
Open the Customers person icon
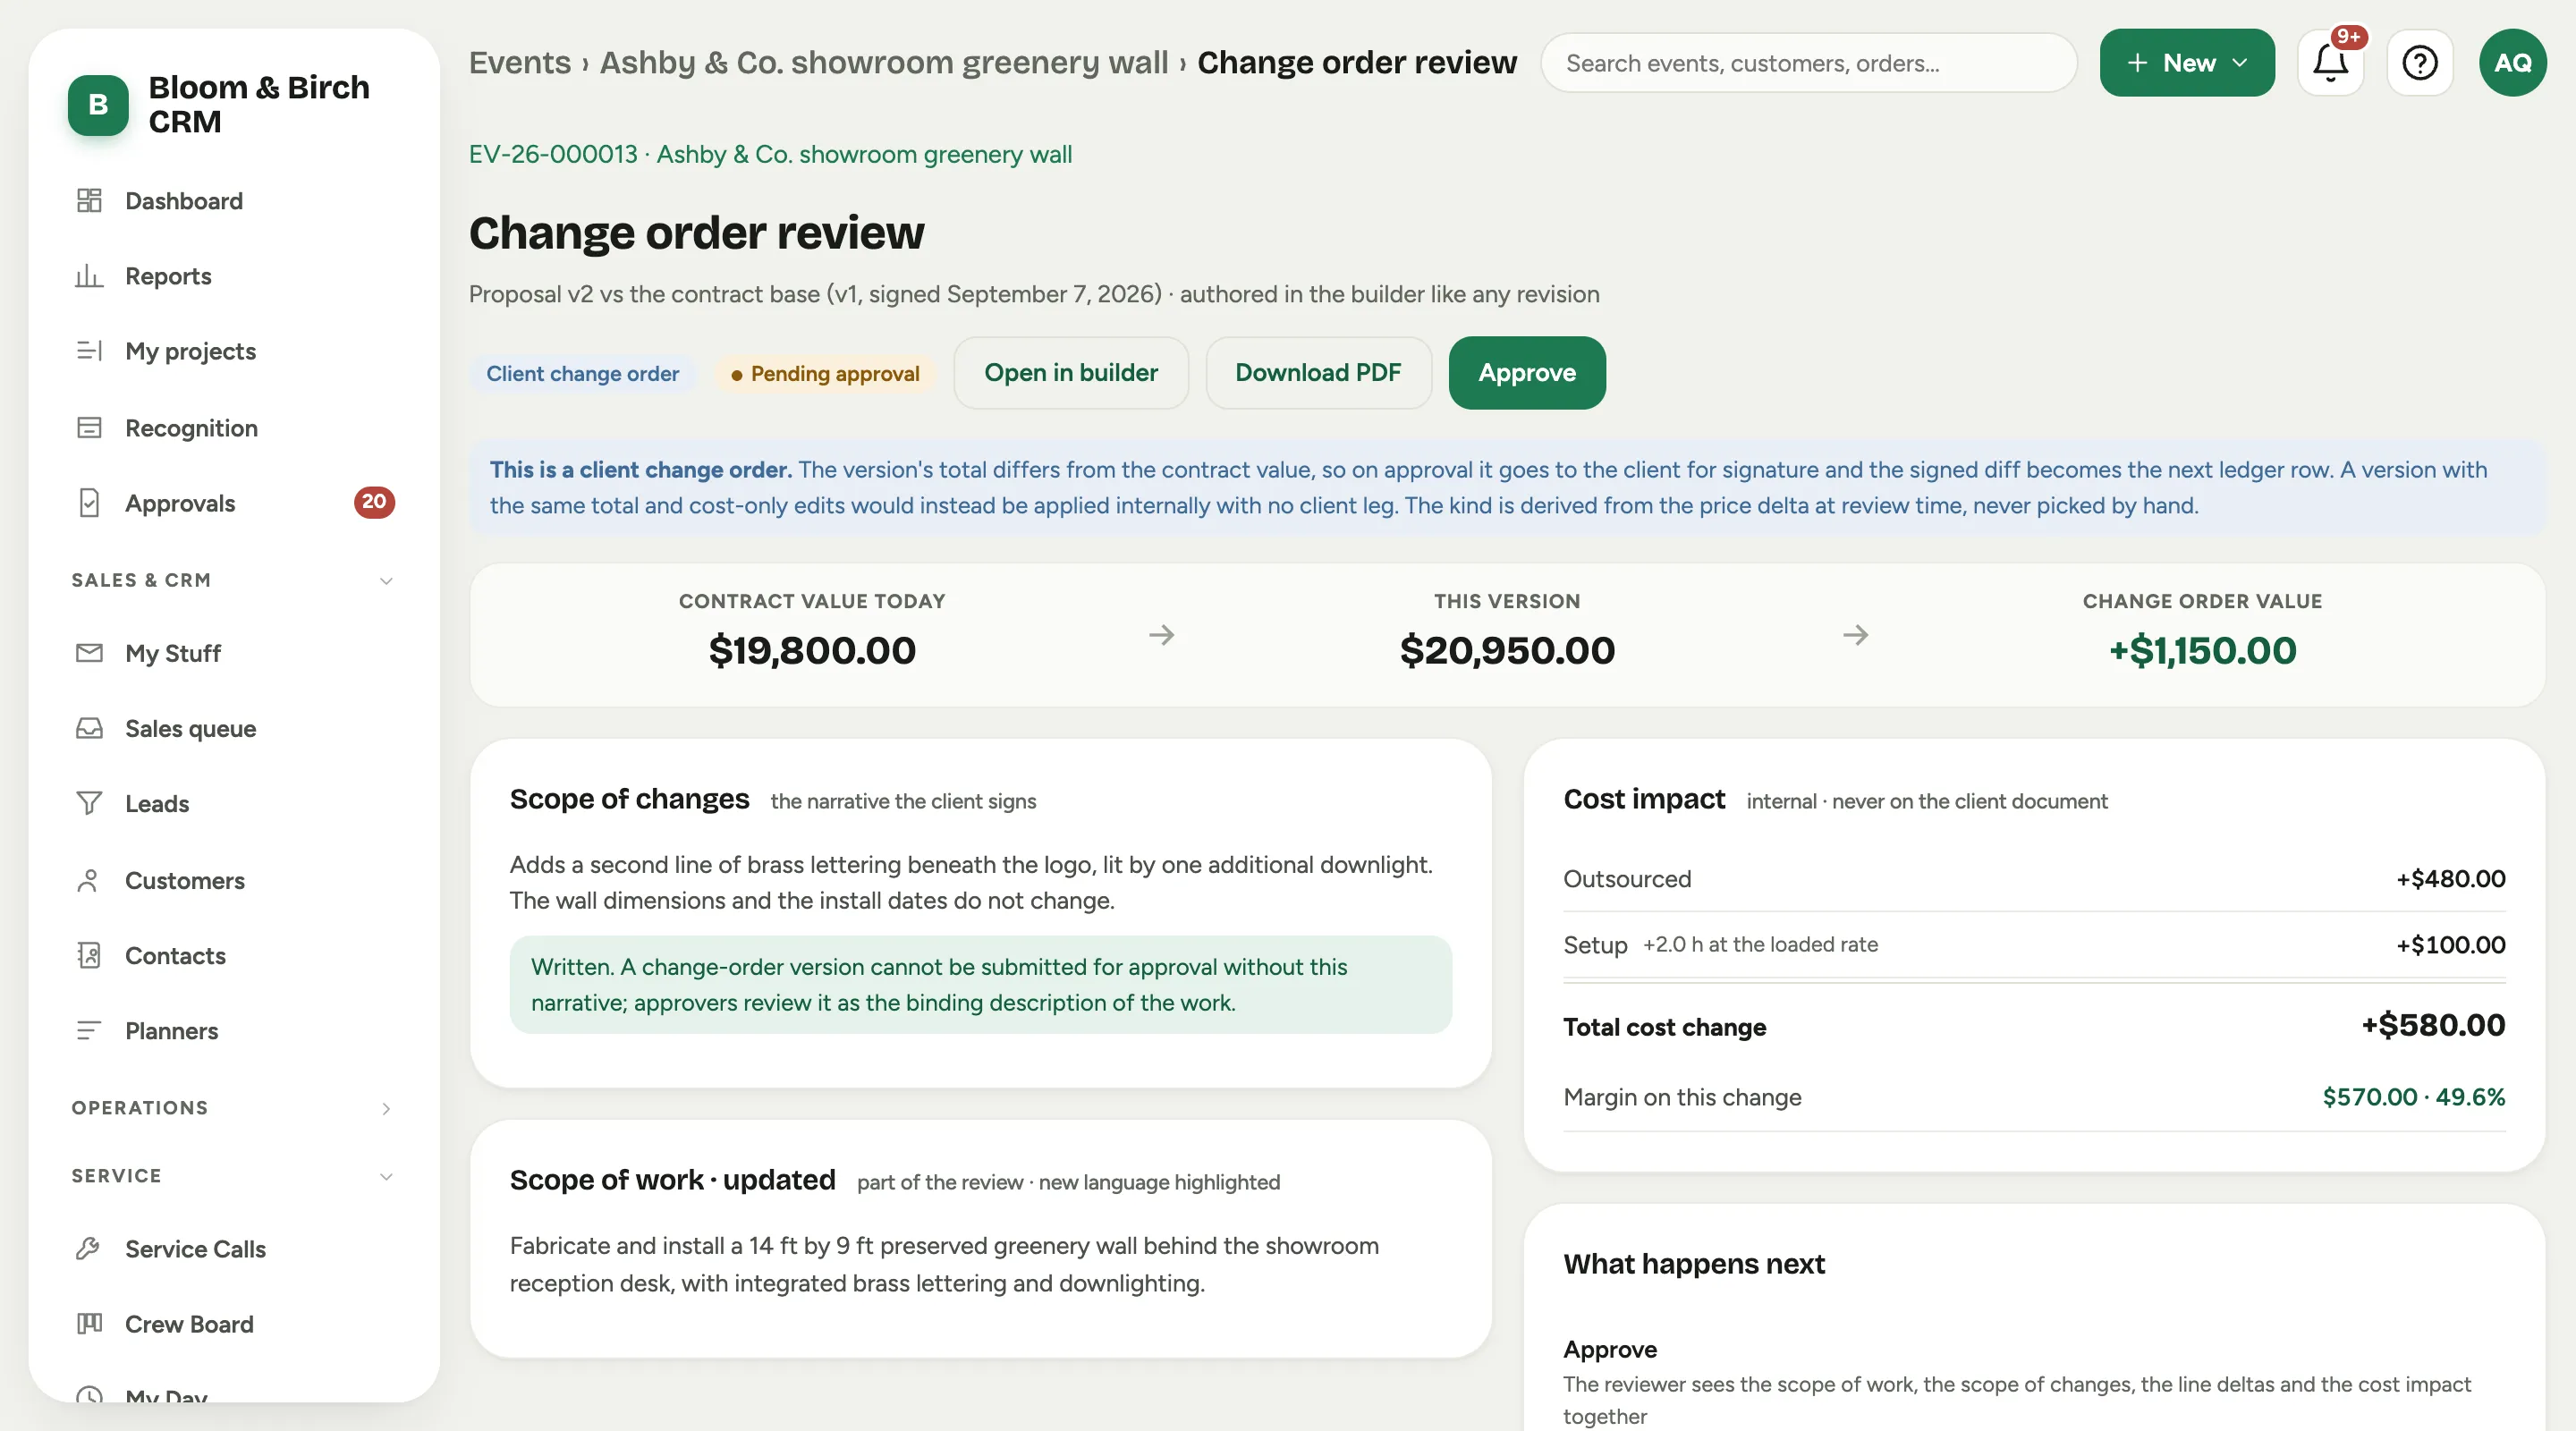(x=89, y=880)
